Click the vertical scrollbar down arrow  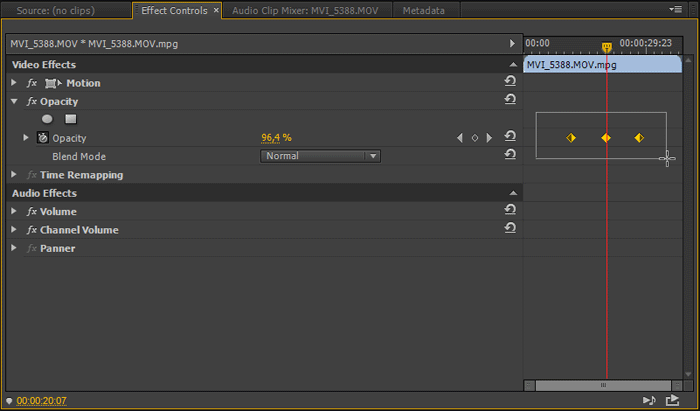[x=688, y=374]
